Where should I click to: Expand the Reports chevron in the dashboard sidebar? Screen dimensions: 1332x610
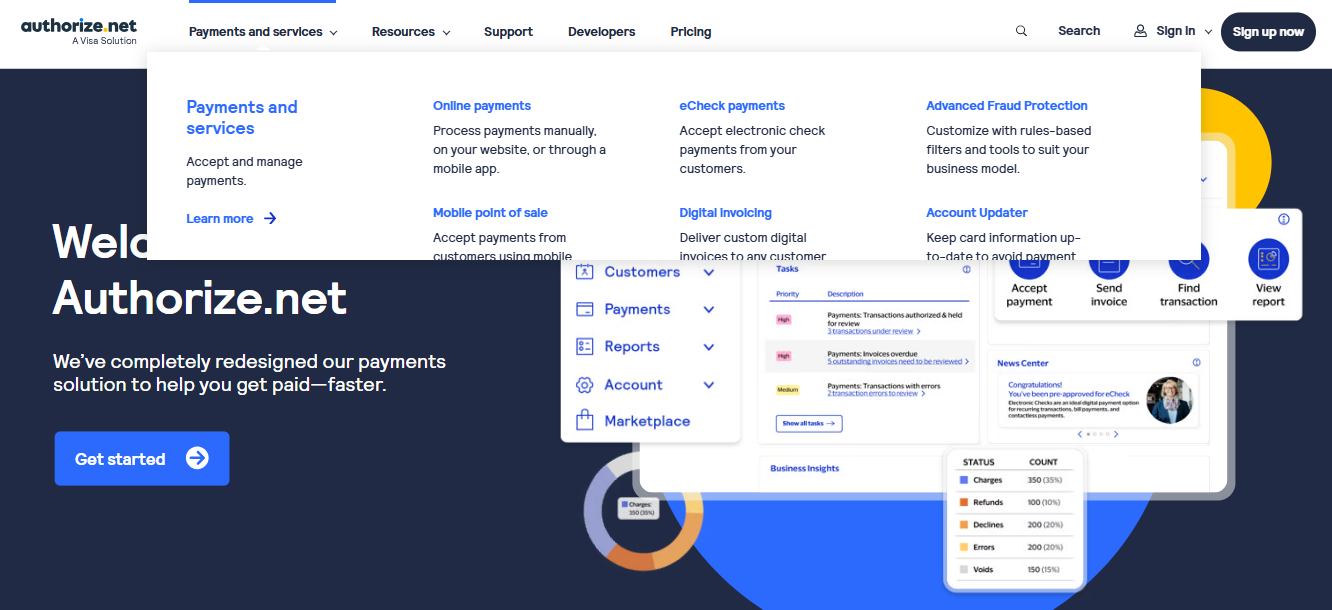[x=709, y=347]
